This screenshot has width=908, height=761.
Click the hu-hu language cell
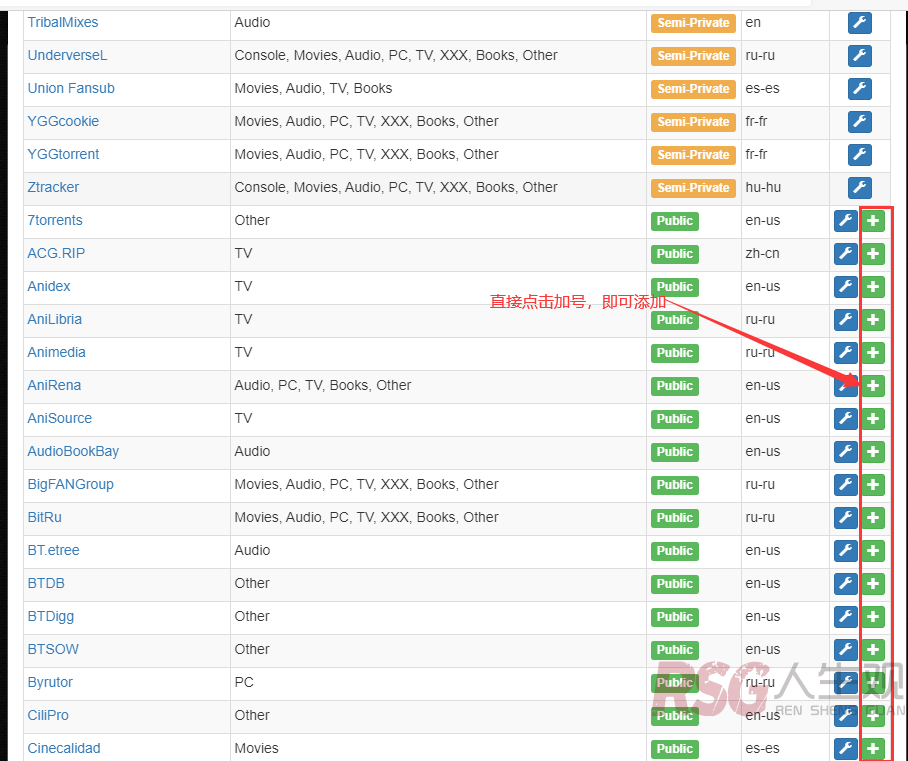click(763, 188)
